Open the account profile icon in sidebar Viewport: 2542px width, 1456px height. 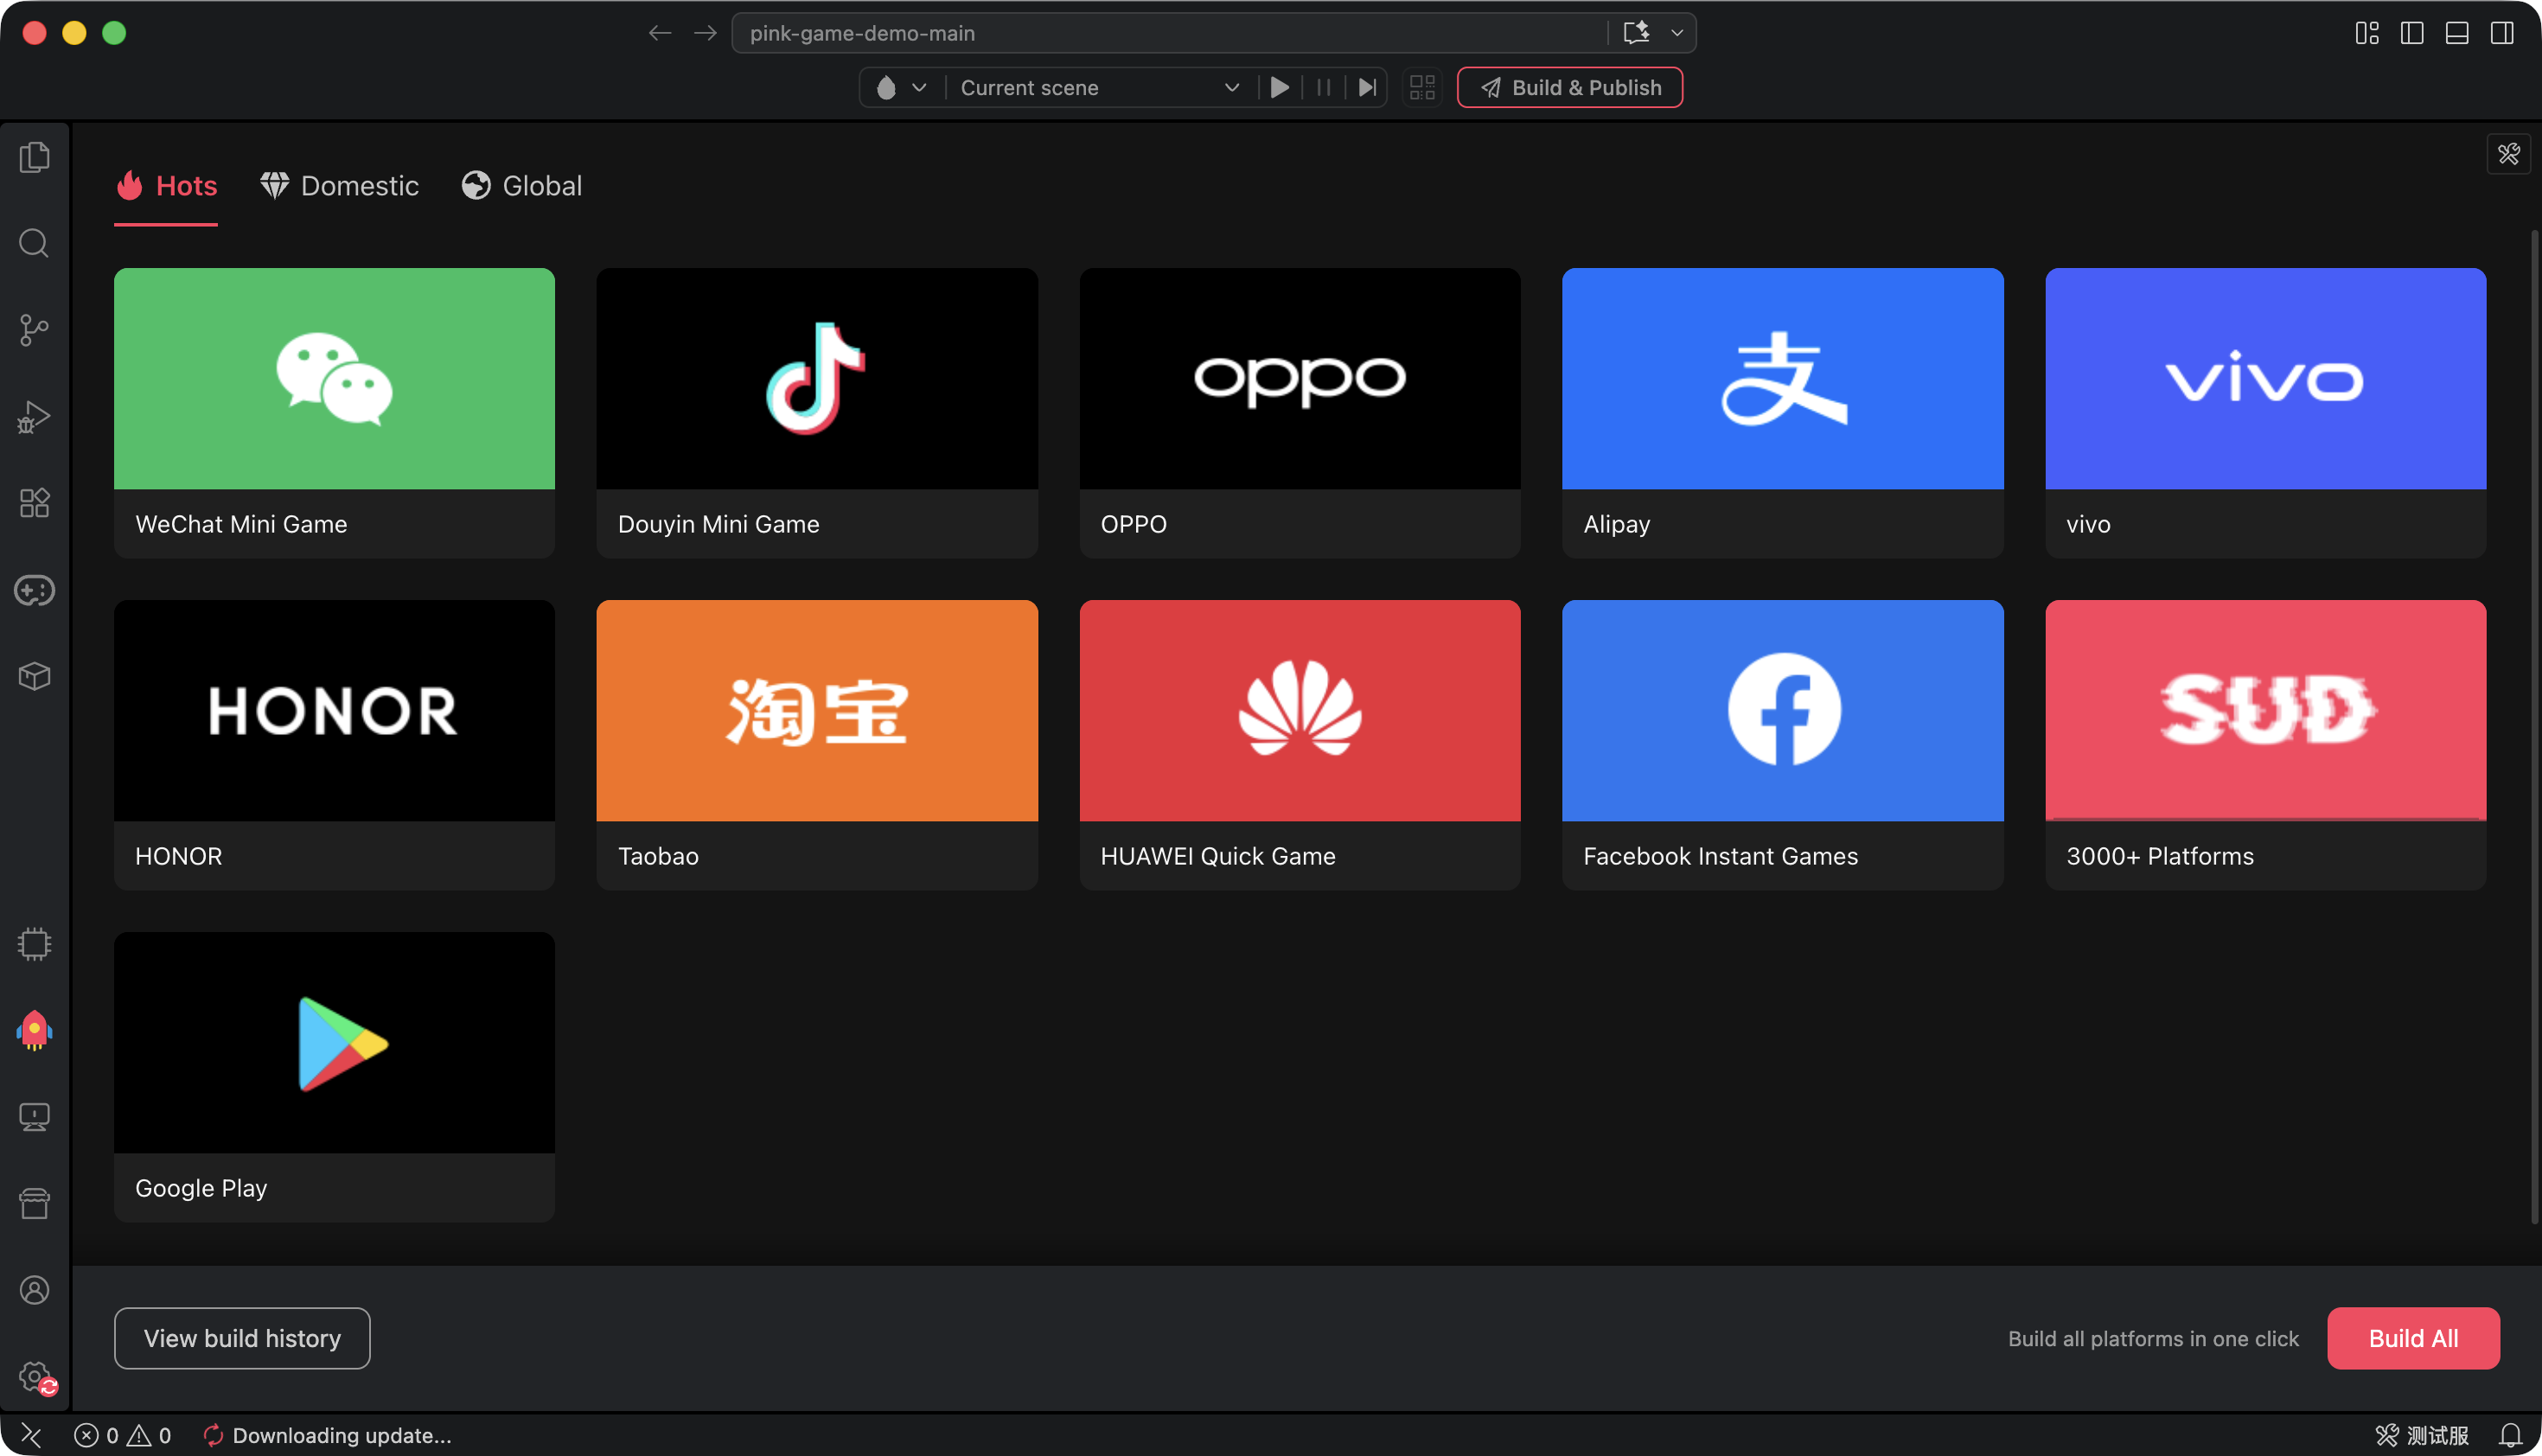tap(35, 1290)
